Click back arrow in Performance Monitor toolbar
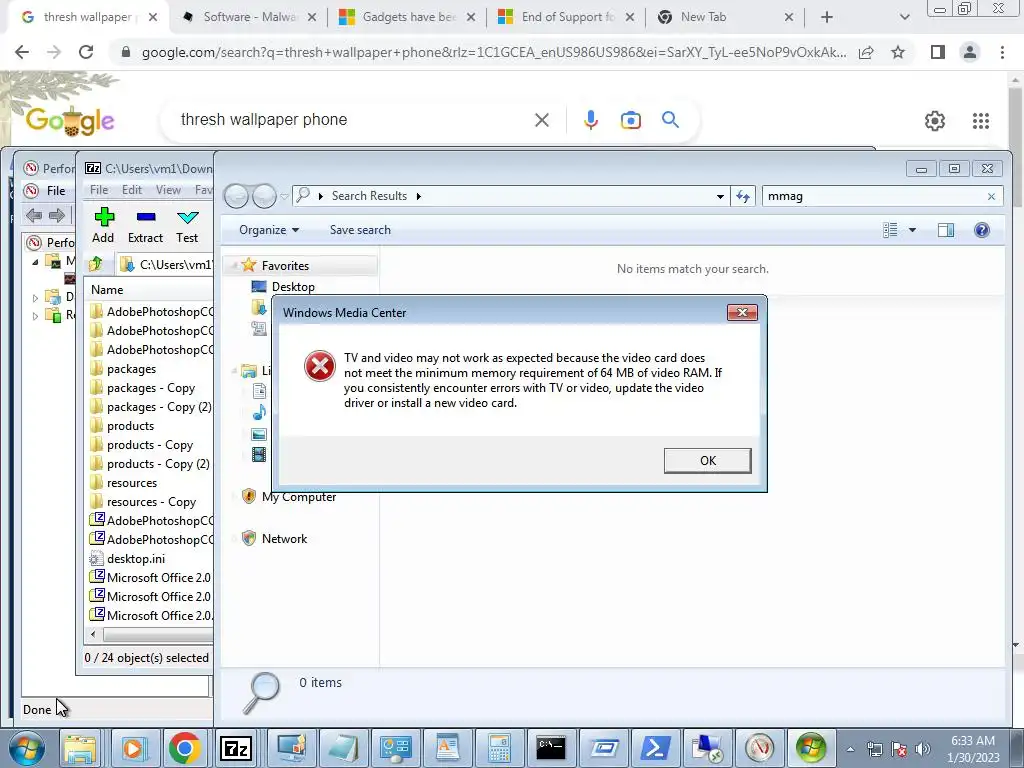 (x=34, y=215)
